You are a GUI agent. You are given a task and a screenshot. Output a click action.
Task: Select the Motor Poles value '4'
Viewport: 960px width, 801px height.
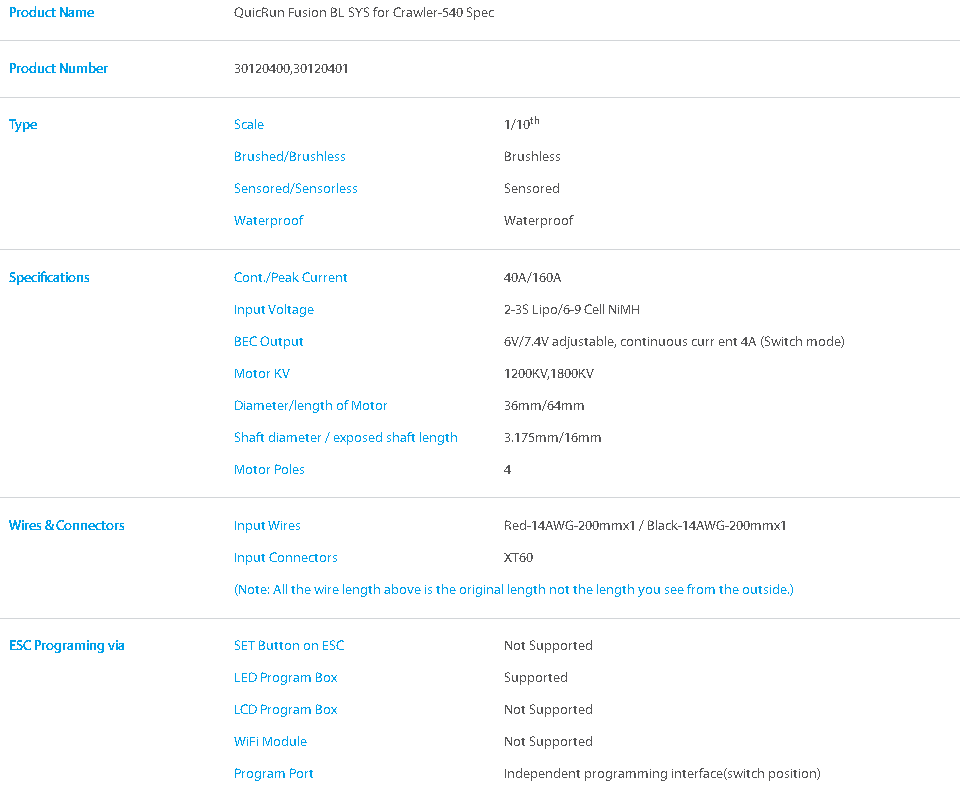[507, 470]
